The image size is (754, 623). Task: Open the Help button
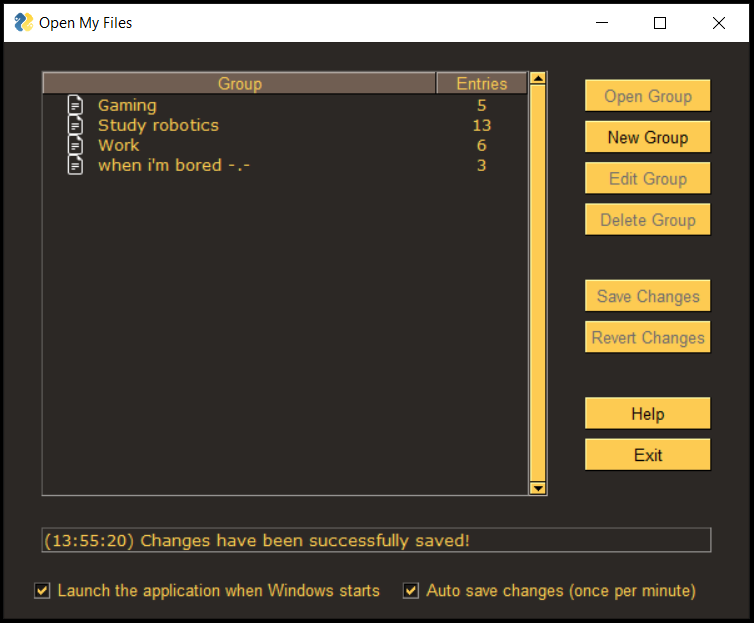[x=647, y=413]
